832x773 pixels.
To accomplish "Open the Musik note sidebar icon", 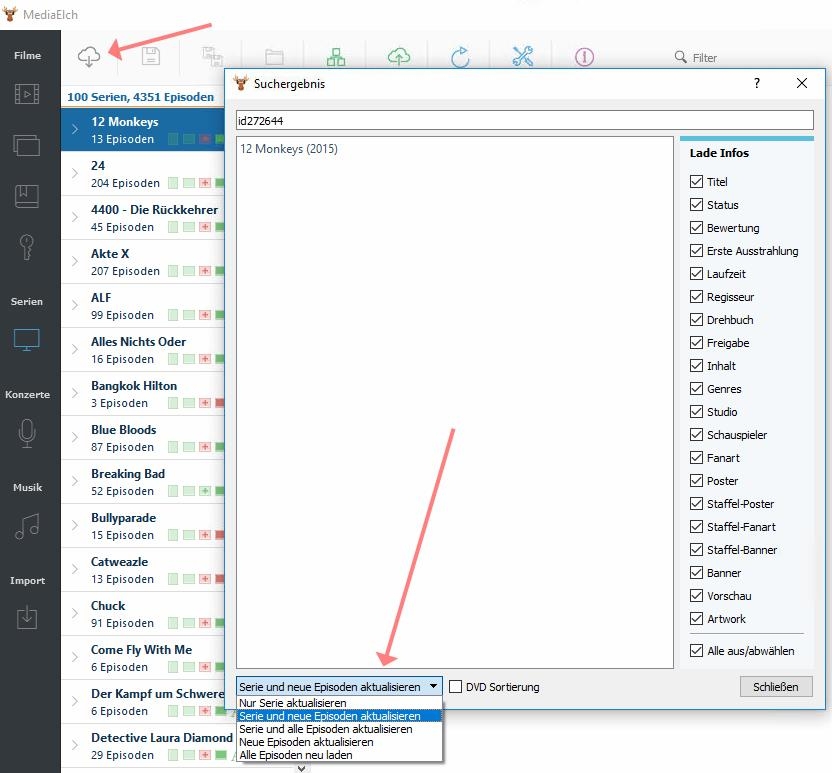I will (27, 526).
